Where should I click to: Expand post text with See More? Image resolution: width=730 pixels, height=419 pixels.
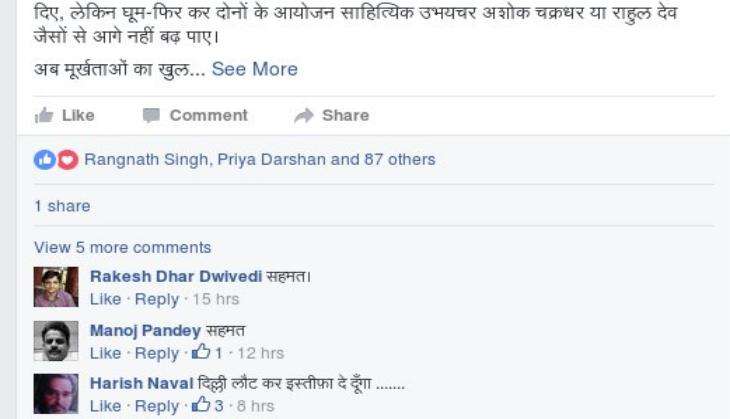[255, 69]
